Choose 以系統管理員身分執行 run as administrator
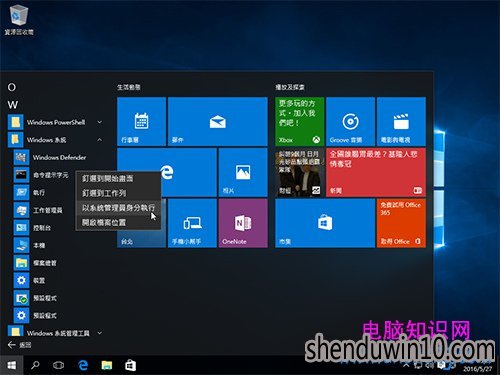 pos(118,208)
